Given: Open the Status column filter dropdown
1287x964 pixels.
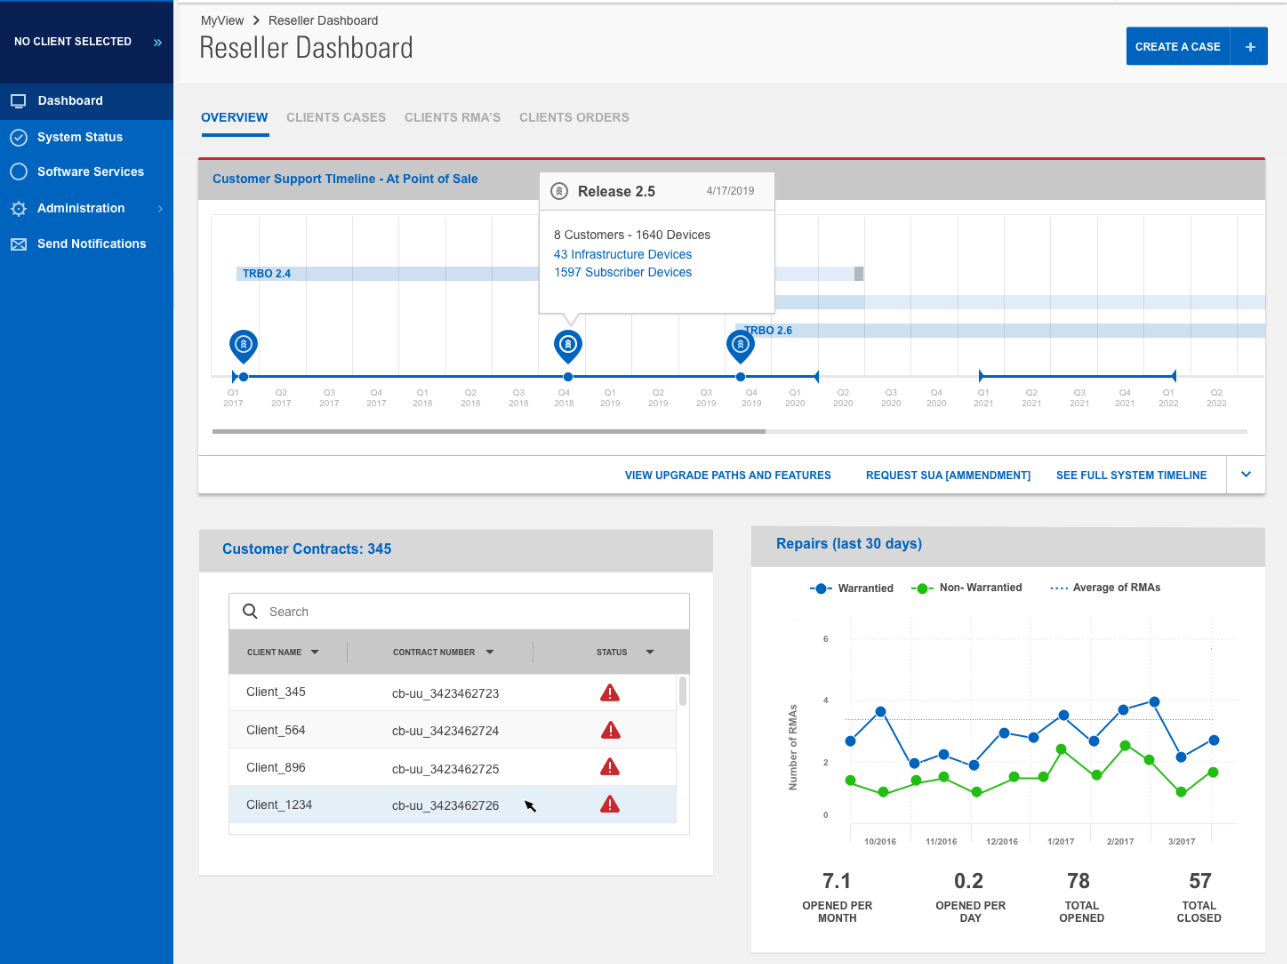Looking at the screenshot, I should coord(650,652).
